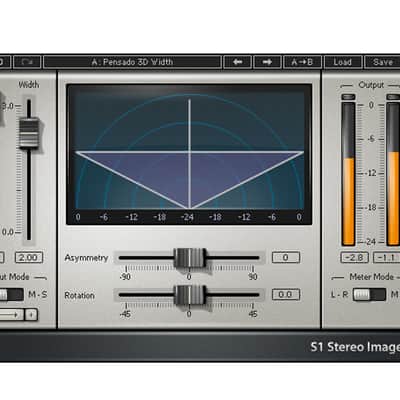Reset the left output meter clip LED
Screen dimensions: 400x400
pyautogui.click(x=348, y=97)
